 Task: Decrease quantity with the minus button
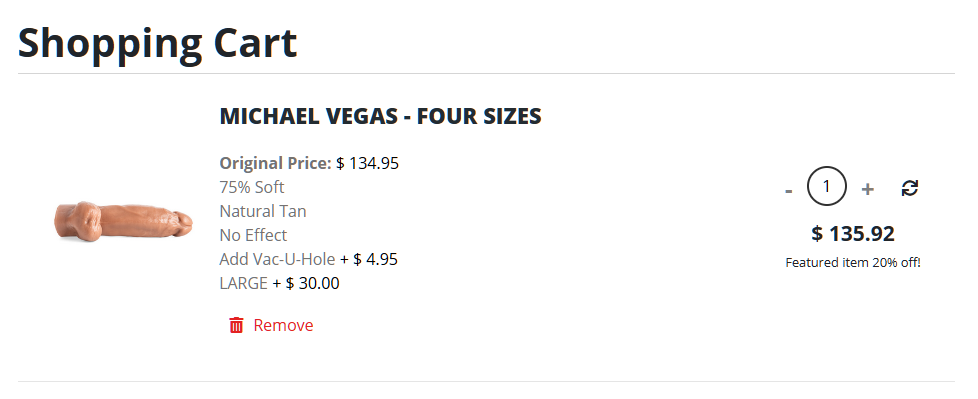pos(788,190)
